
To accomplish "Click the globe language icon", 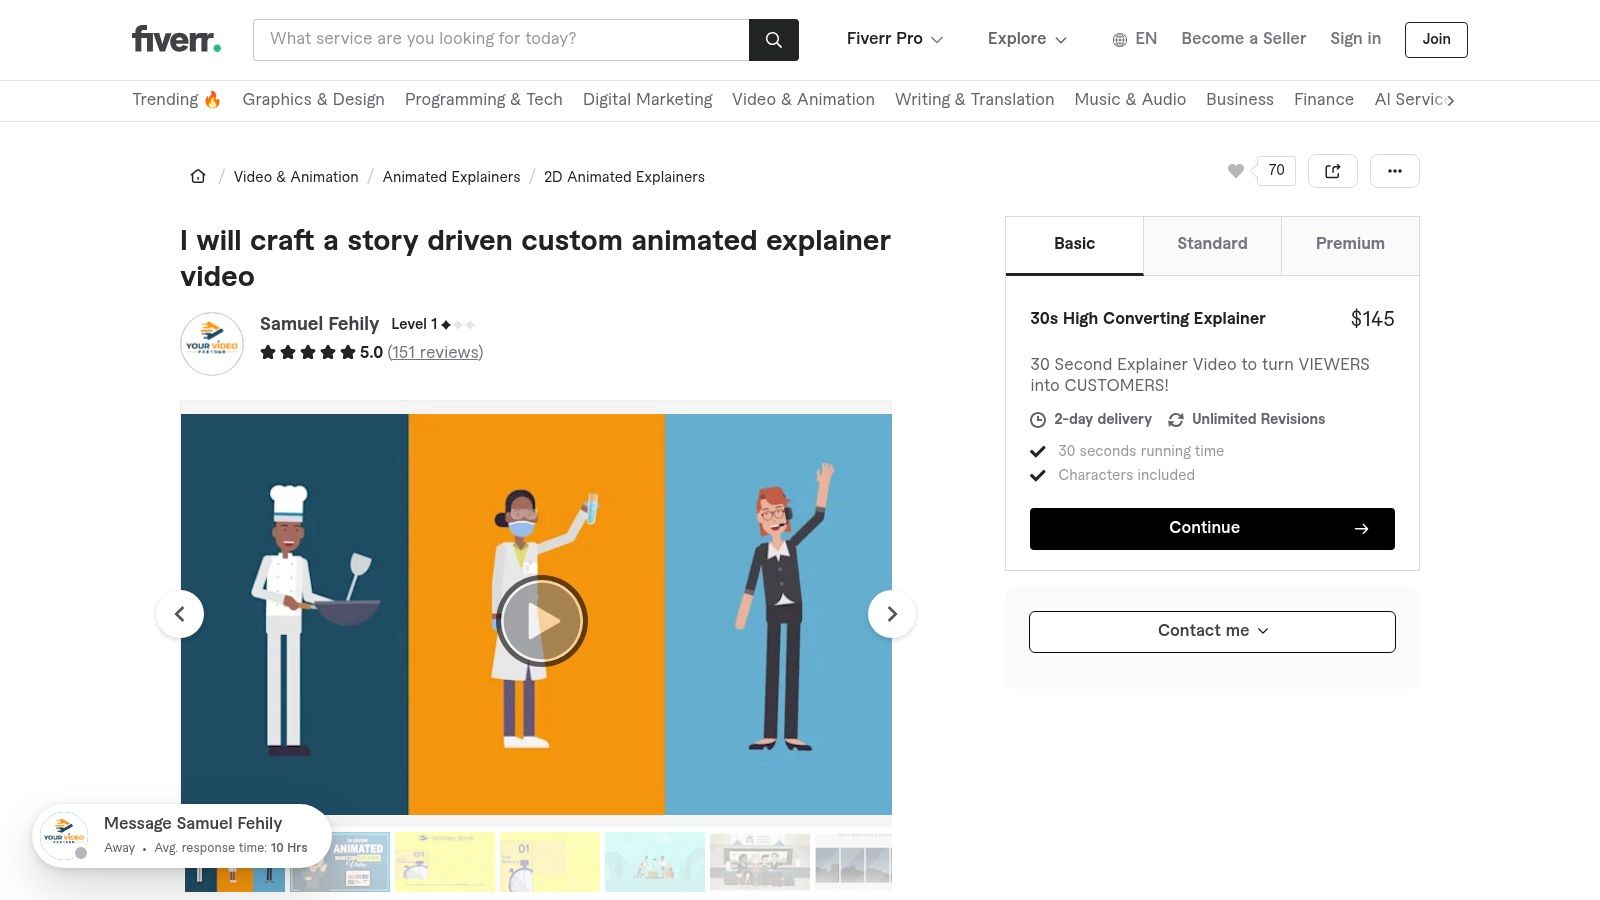I will click(1118, 39).
